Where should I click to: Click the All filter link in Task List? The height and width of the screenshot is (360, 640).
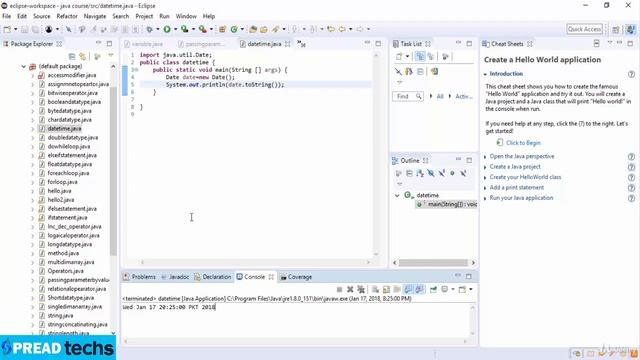click(440, 96)
